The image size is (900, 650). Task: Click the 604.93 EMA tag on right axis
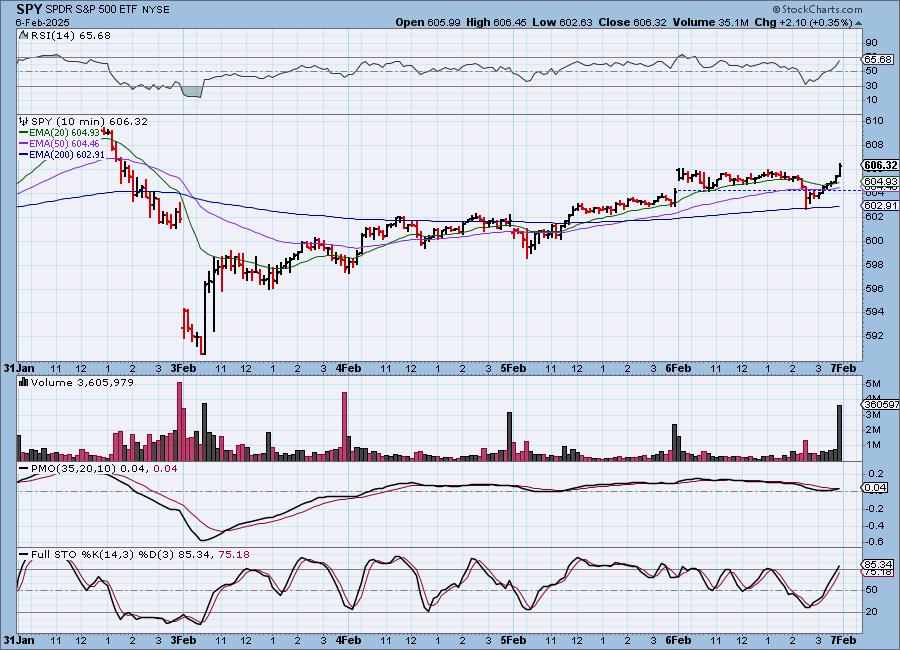[x=880, y=181]
